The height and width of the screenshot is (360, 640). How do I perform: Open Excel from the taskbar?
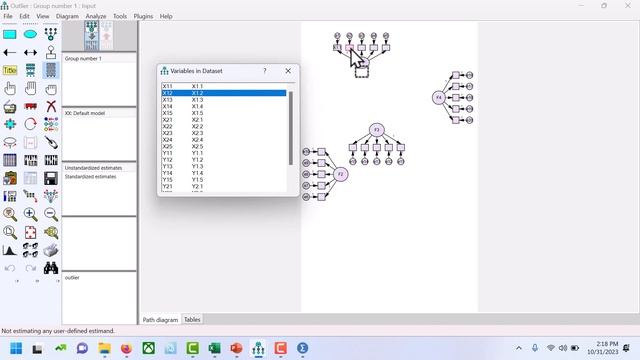click(214, 348)
